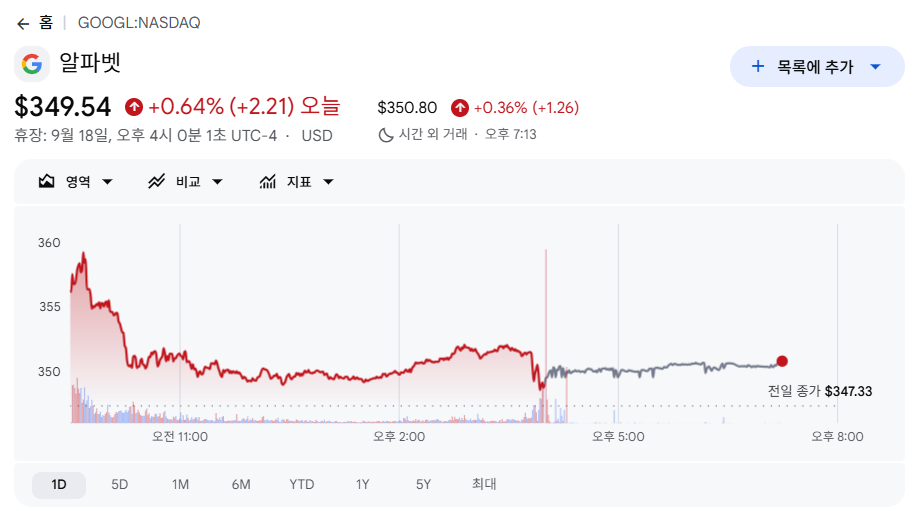918x511 pixels.
Task: Expand the 영역 chart type dropdown
Action: click(x=107, y=182)
